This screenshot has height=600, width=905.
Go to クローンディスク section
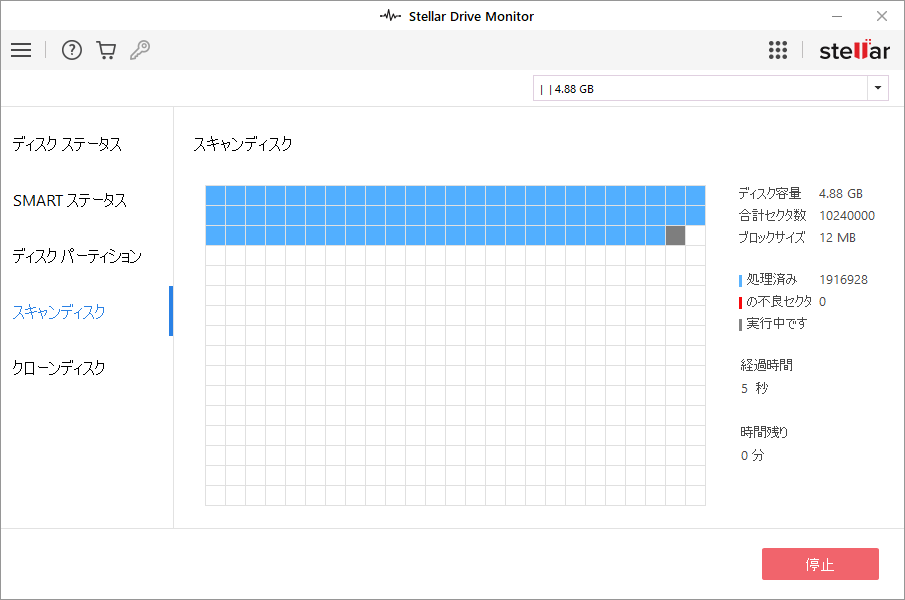click(x=58, y=368)
